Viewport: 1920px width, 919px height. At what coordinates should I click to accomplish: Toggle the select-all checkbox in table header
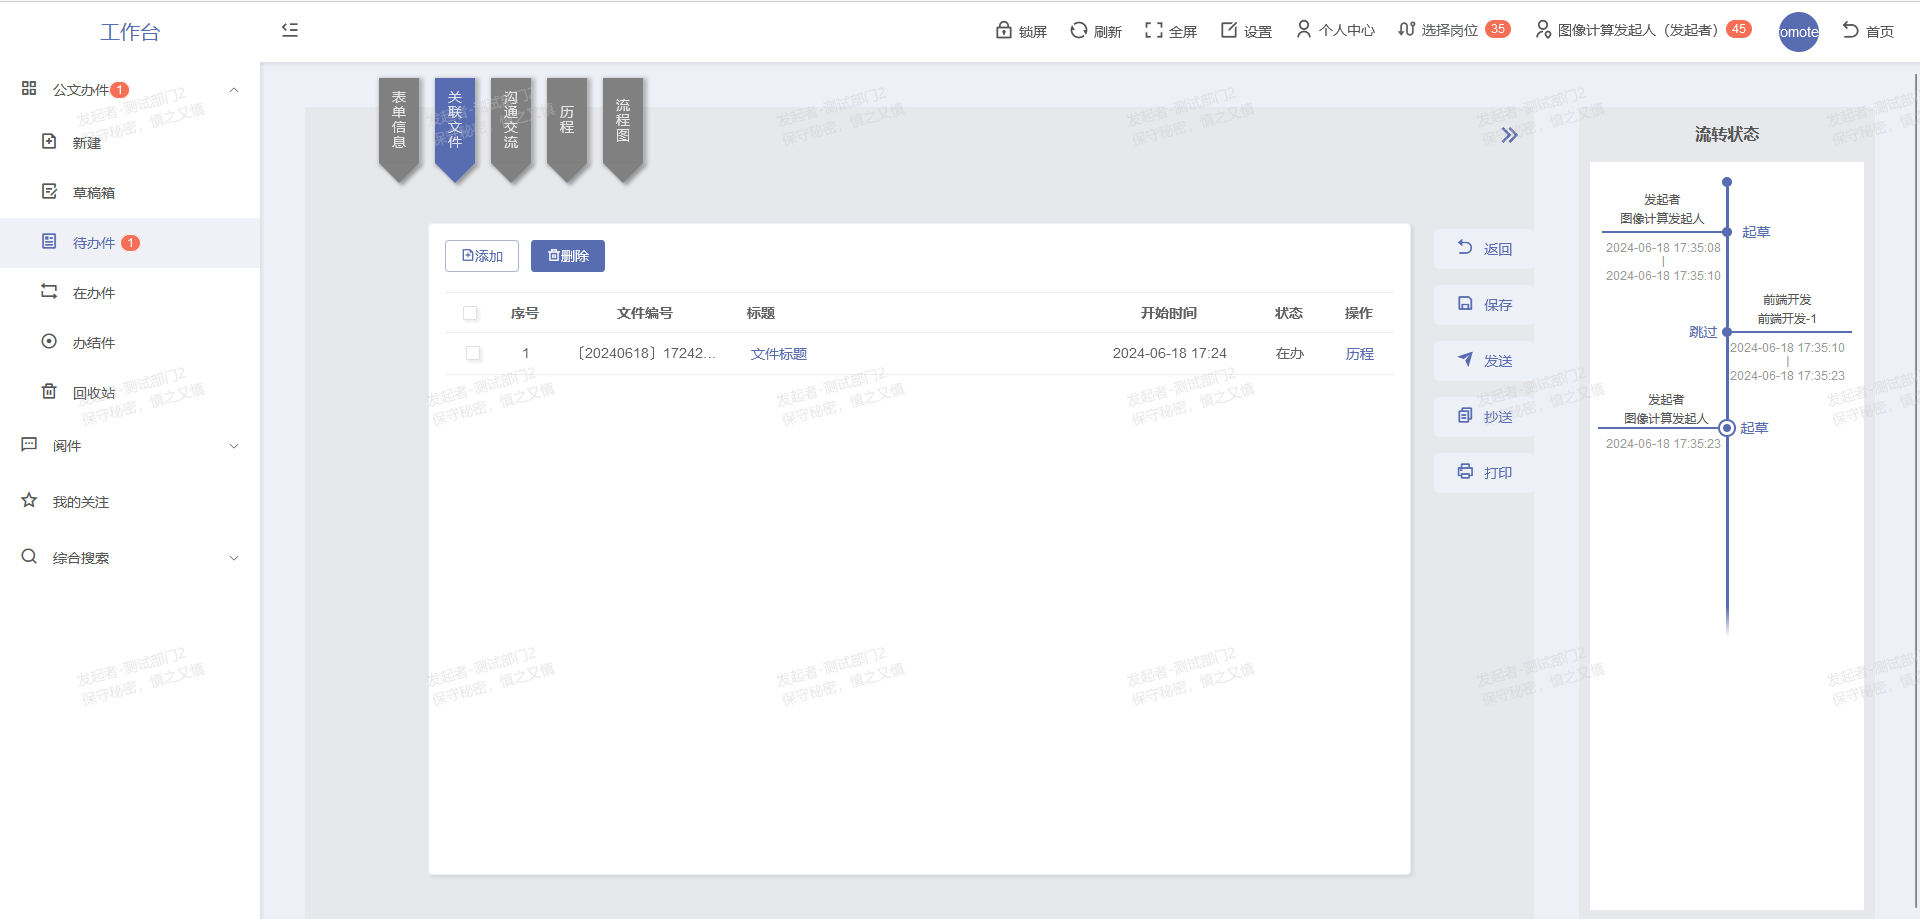(470, 313)
